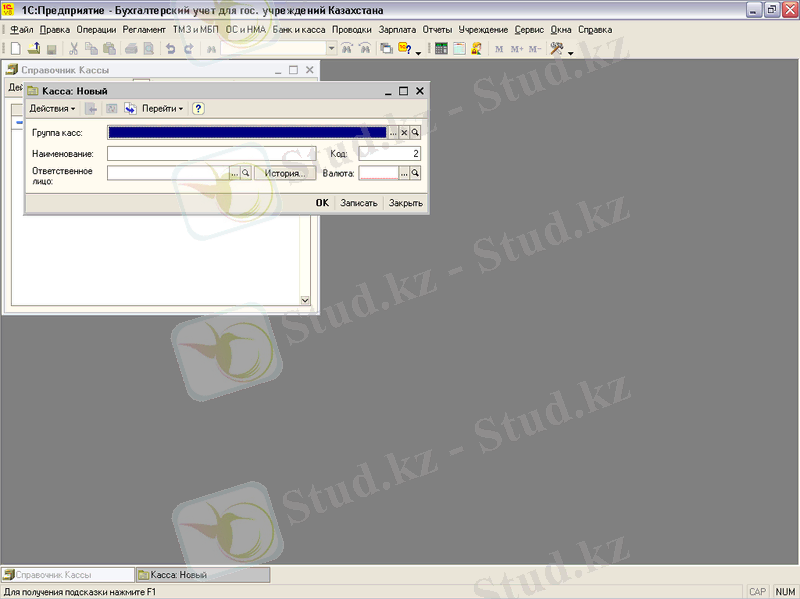
Task: Click the 1C help question icon
Action: [x=405, y=48]
